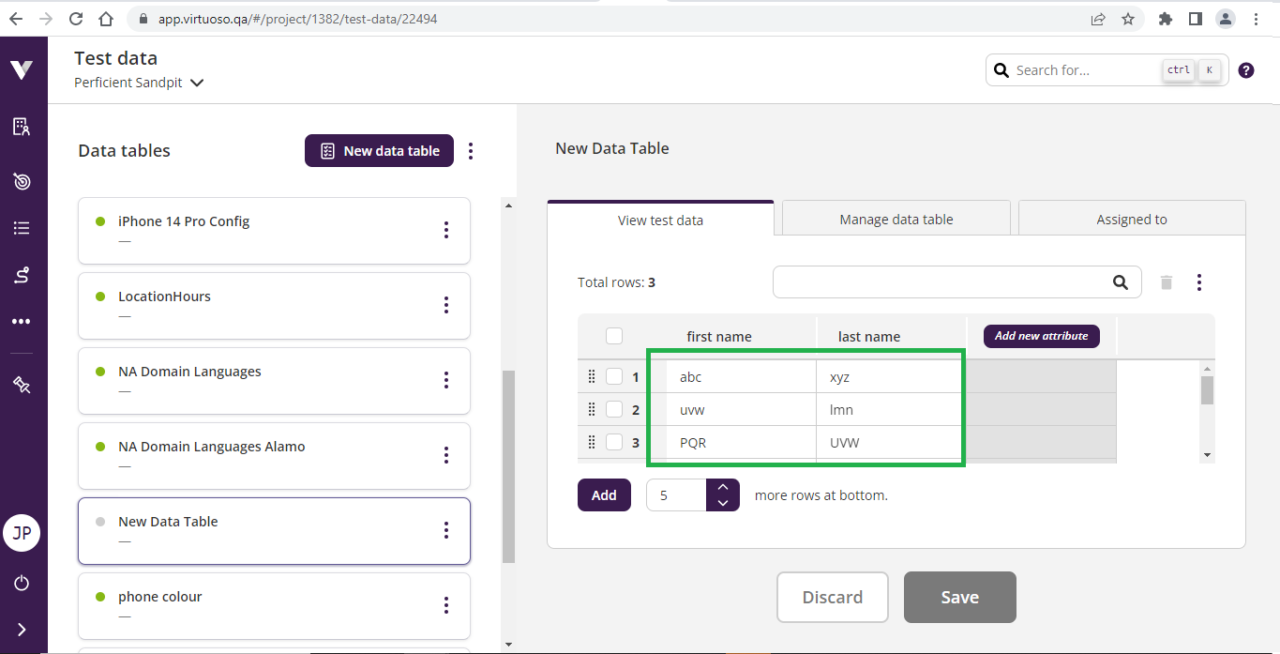Save the New Data Table
1280x654 pixels.
[959, 597]
